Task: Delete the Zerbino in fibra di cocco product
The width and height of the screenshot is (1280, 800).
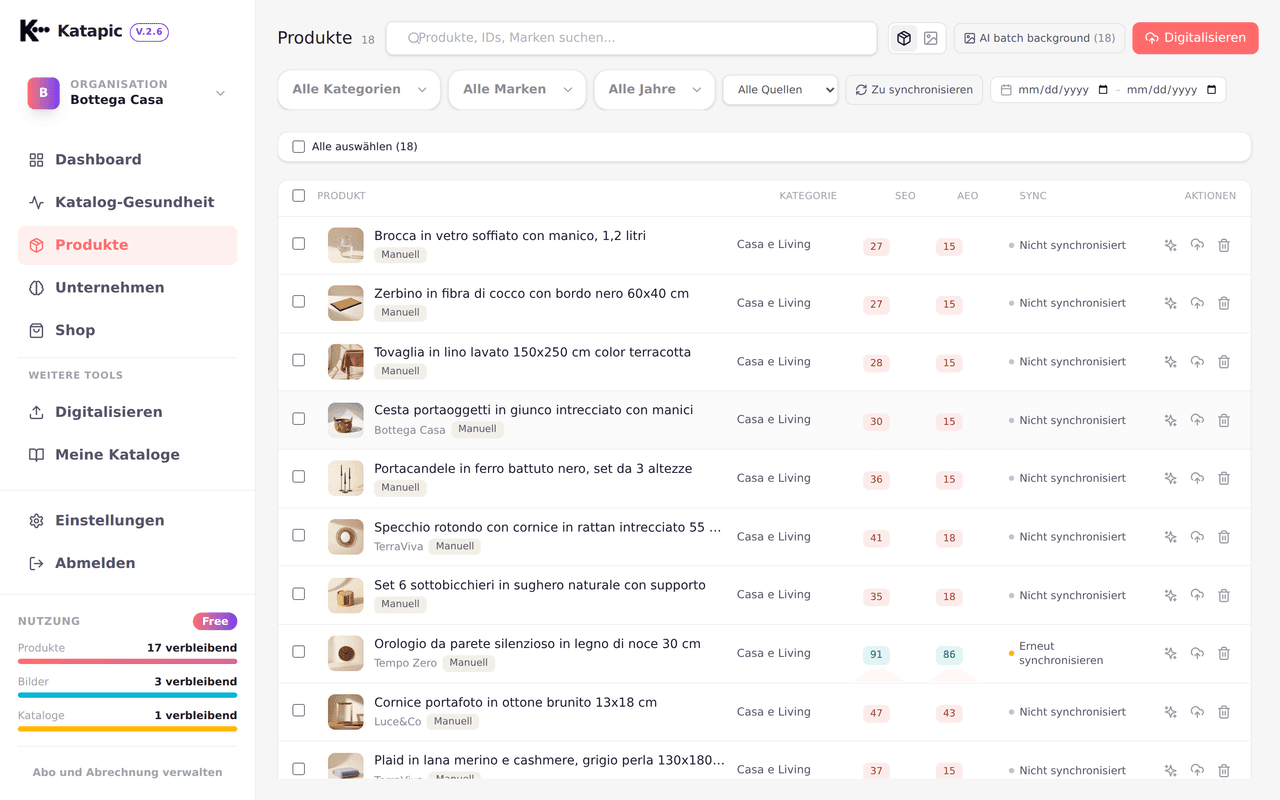Action: tap(1224, 303)
